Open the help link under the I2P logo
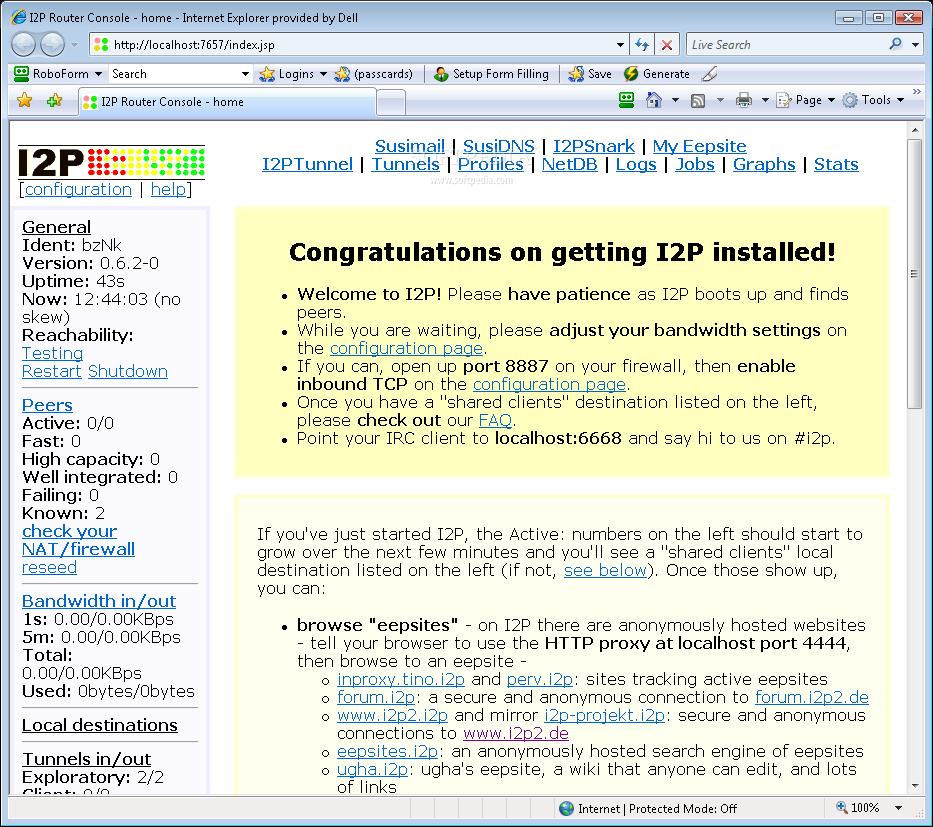 pos(168,189)
